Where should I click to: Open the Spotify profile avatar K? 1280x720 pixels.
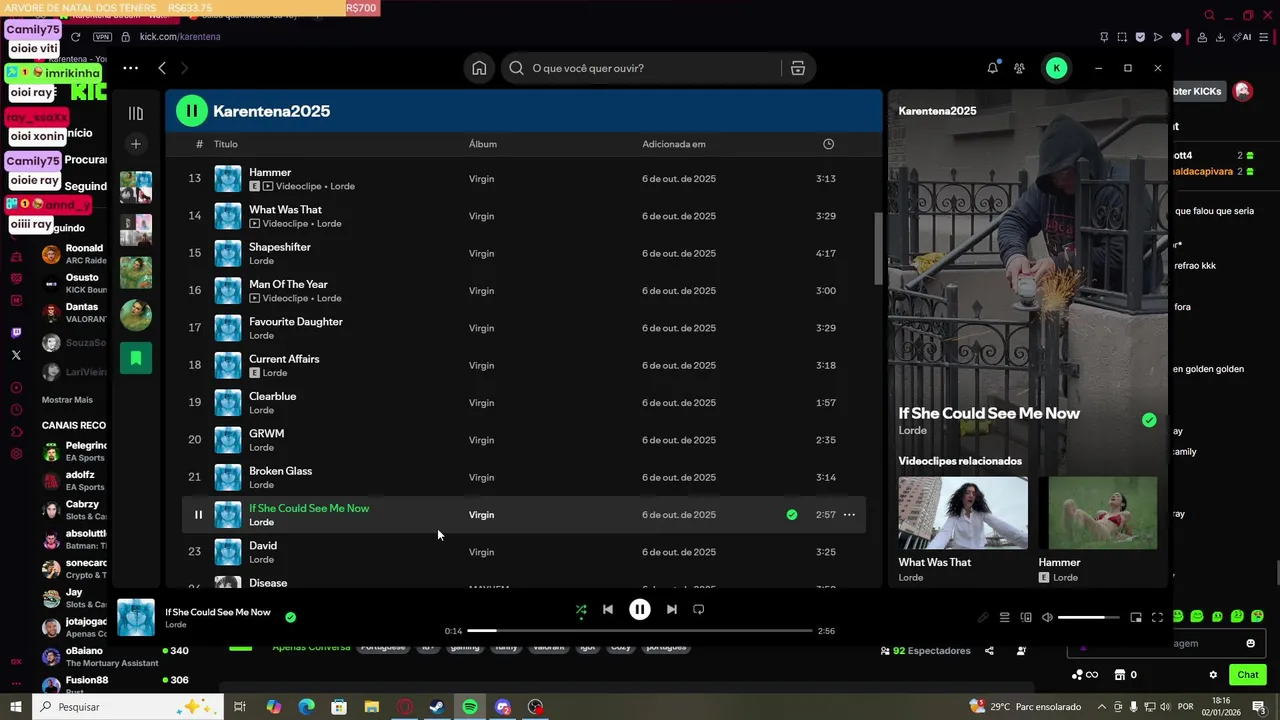click(x=1056, y=68)
